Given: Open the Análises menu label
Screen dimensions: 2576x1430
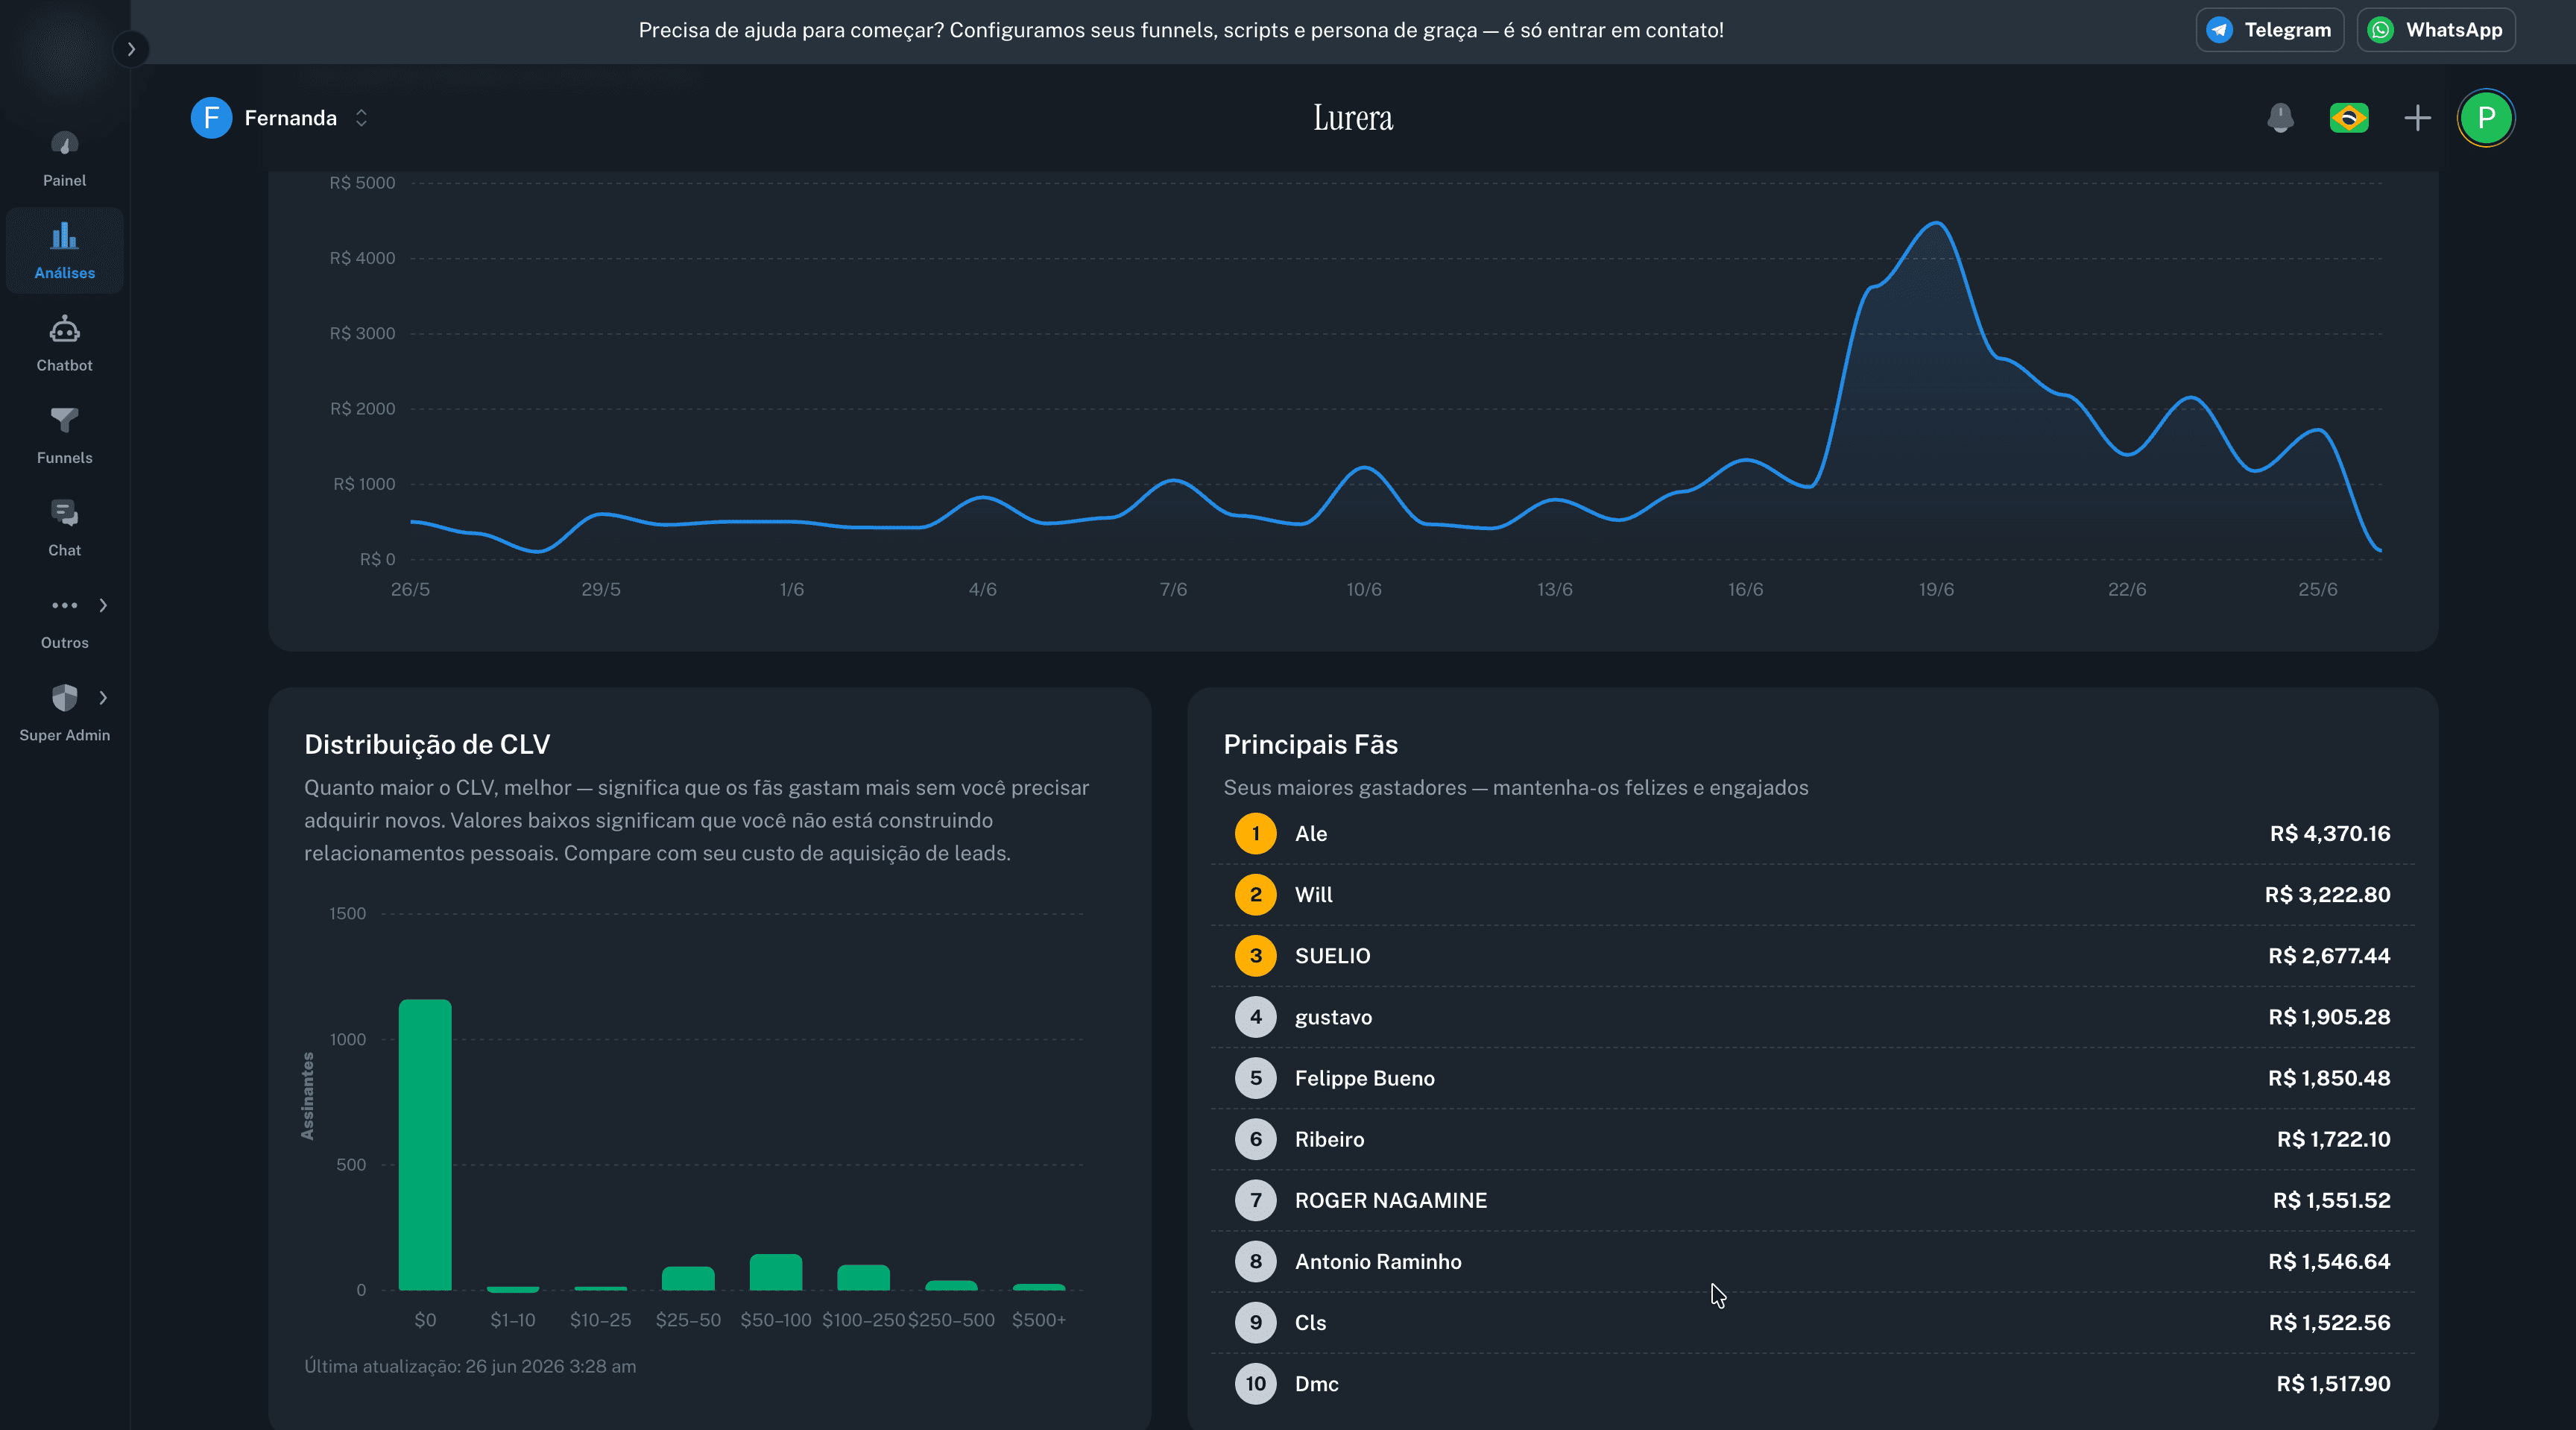Looking at the screenshot, I should click(64, 273).
